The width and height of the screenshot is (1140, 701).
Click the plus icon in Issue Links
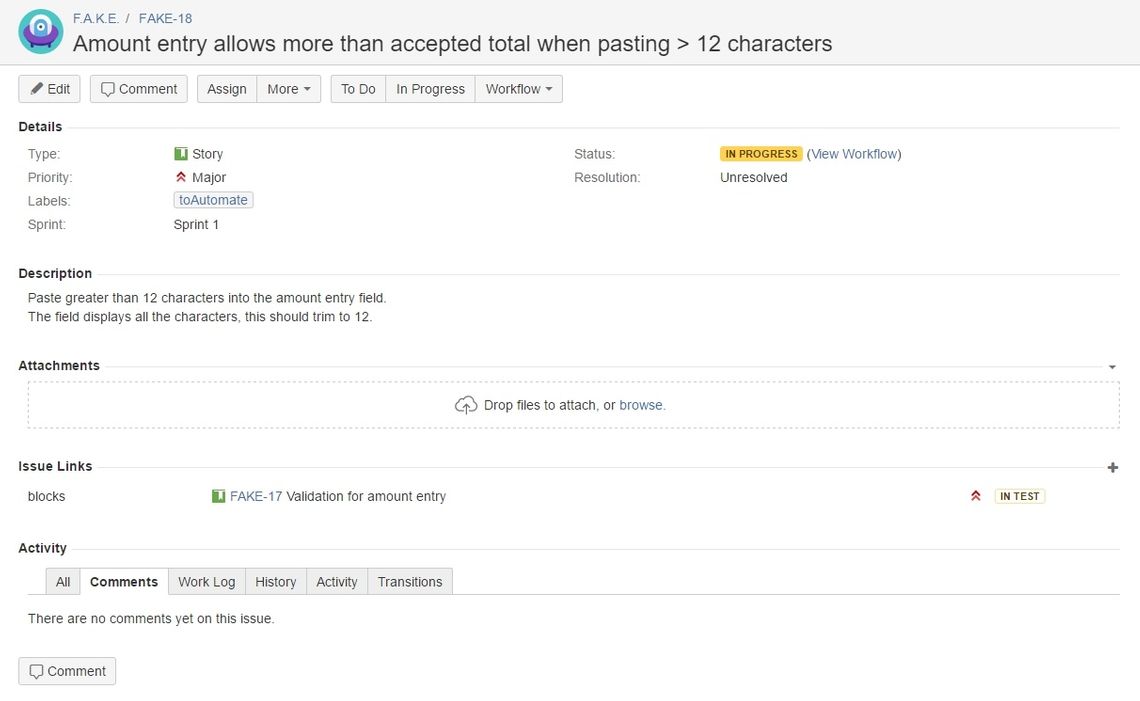1112,468
